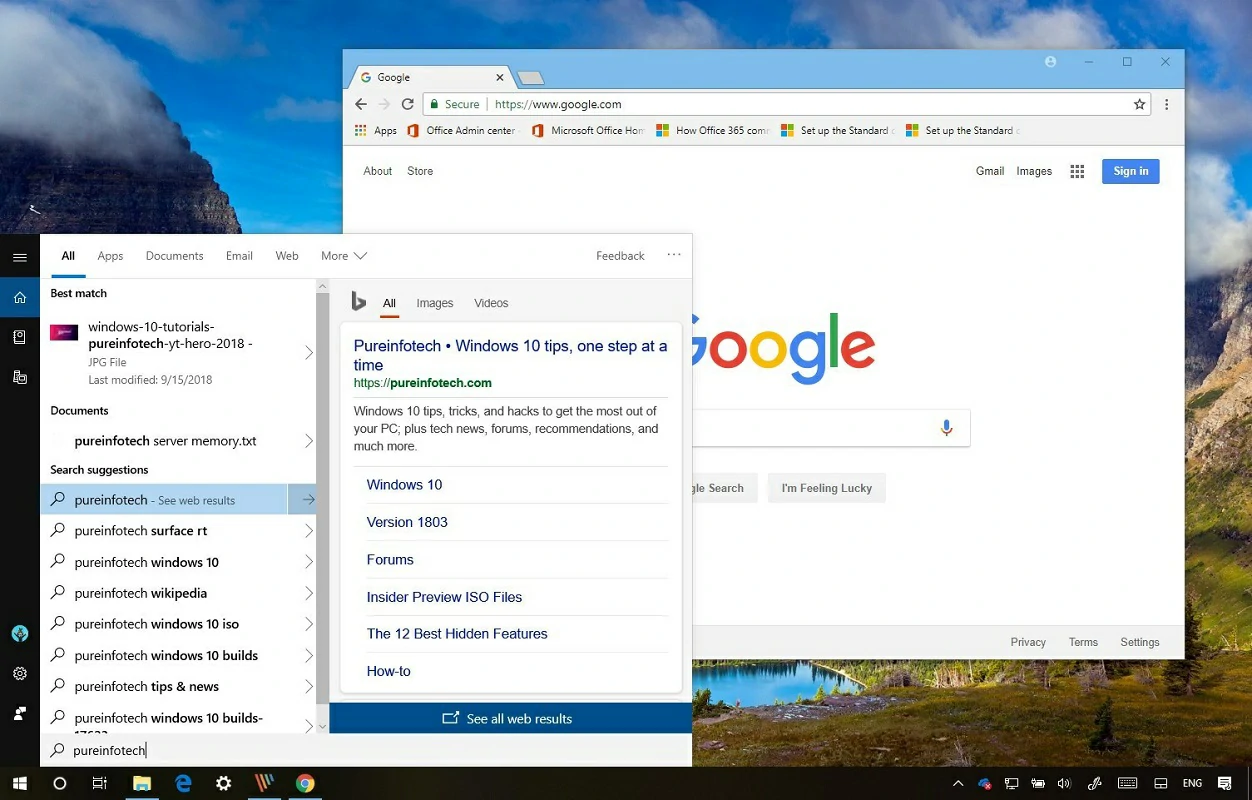This screenshot has height=800, width=1252.
Task: Expand the More filter dropdown
Action: pos(343,256)
